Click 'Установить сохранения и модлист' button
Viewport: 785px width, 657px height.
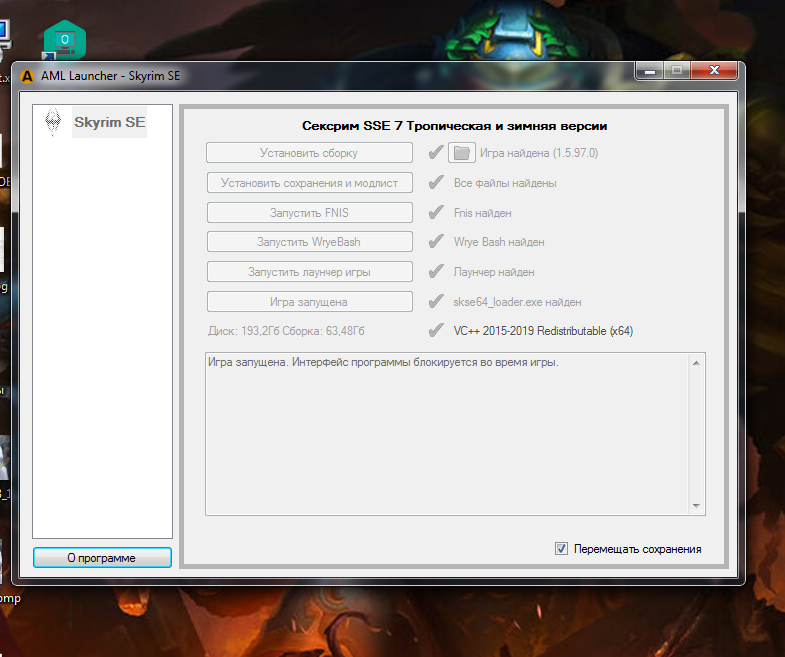click(x=309, y=183)
